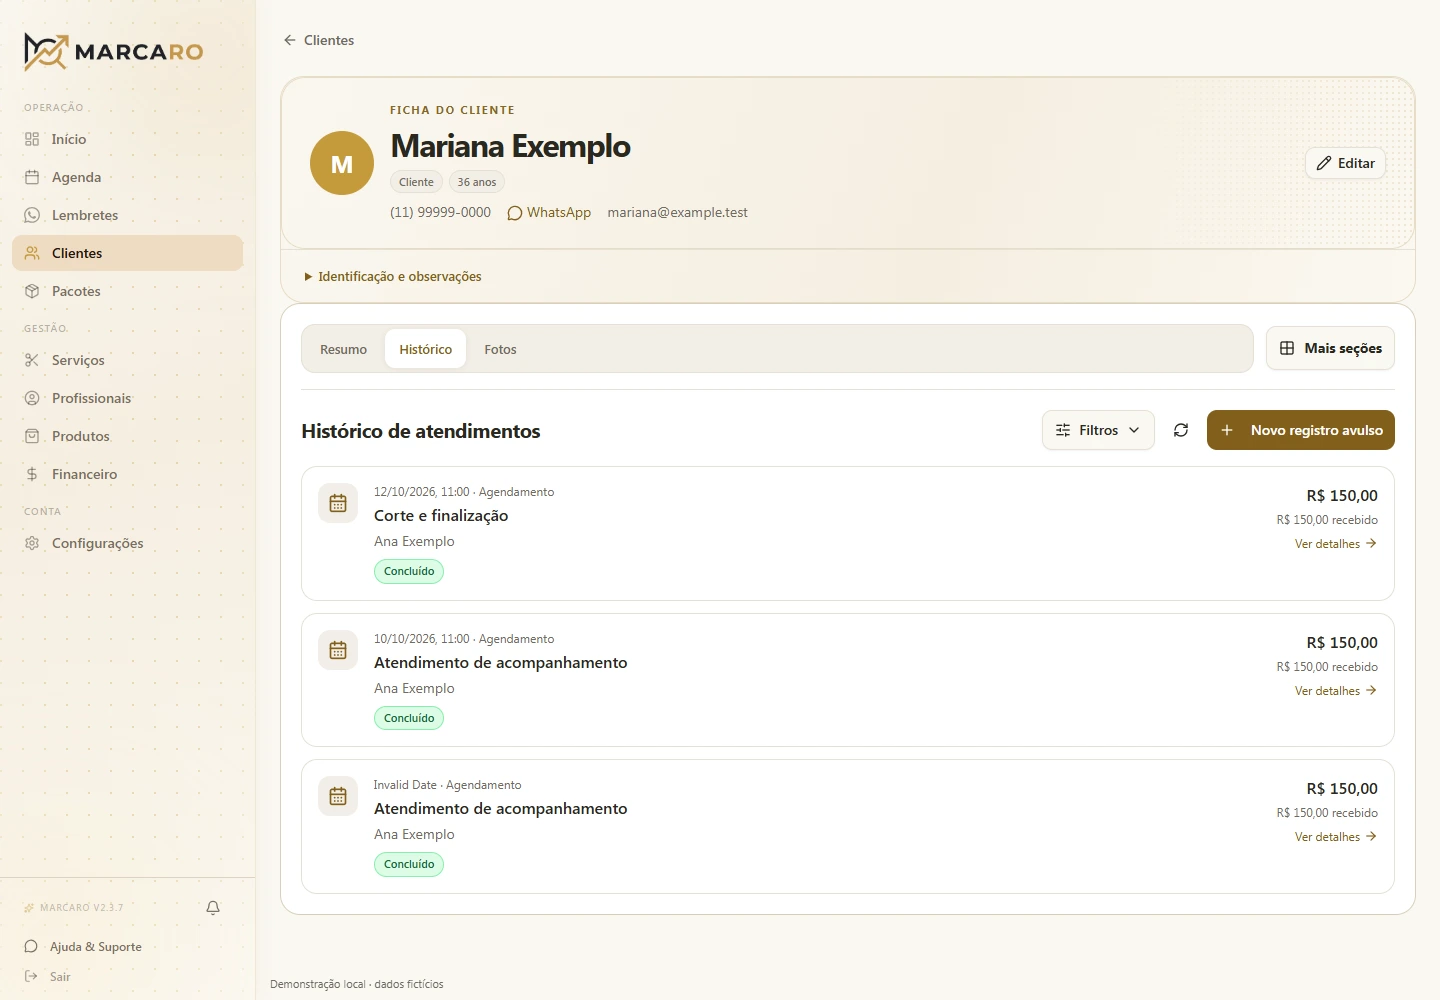Open Mais seções menu
The height and width of the screenshot is (1000, 1440).
tap(1330, 348)
